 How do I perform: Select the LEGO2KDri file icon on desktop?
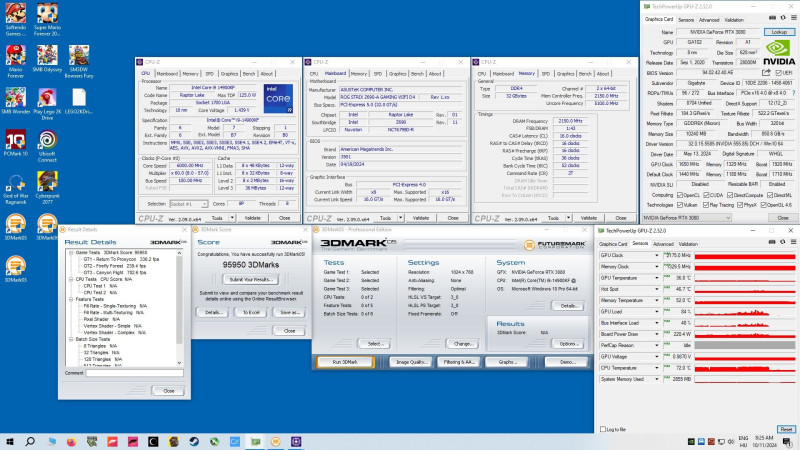click(x=79, y=101)
